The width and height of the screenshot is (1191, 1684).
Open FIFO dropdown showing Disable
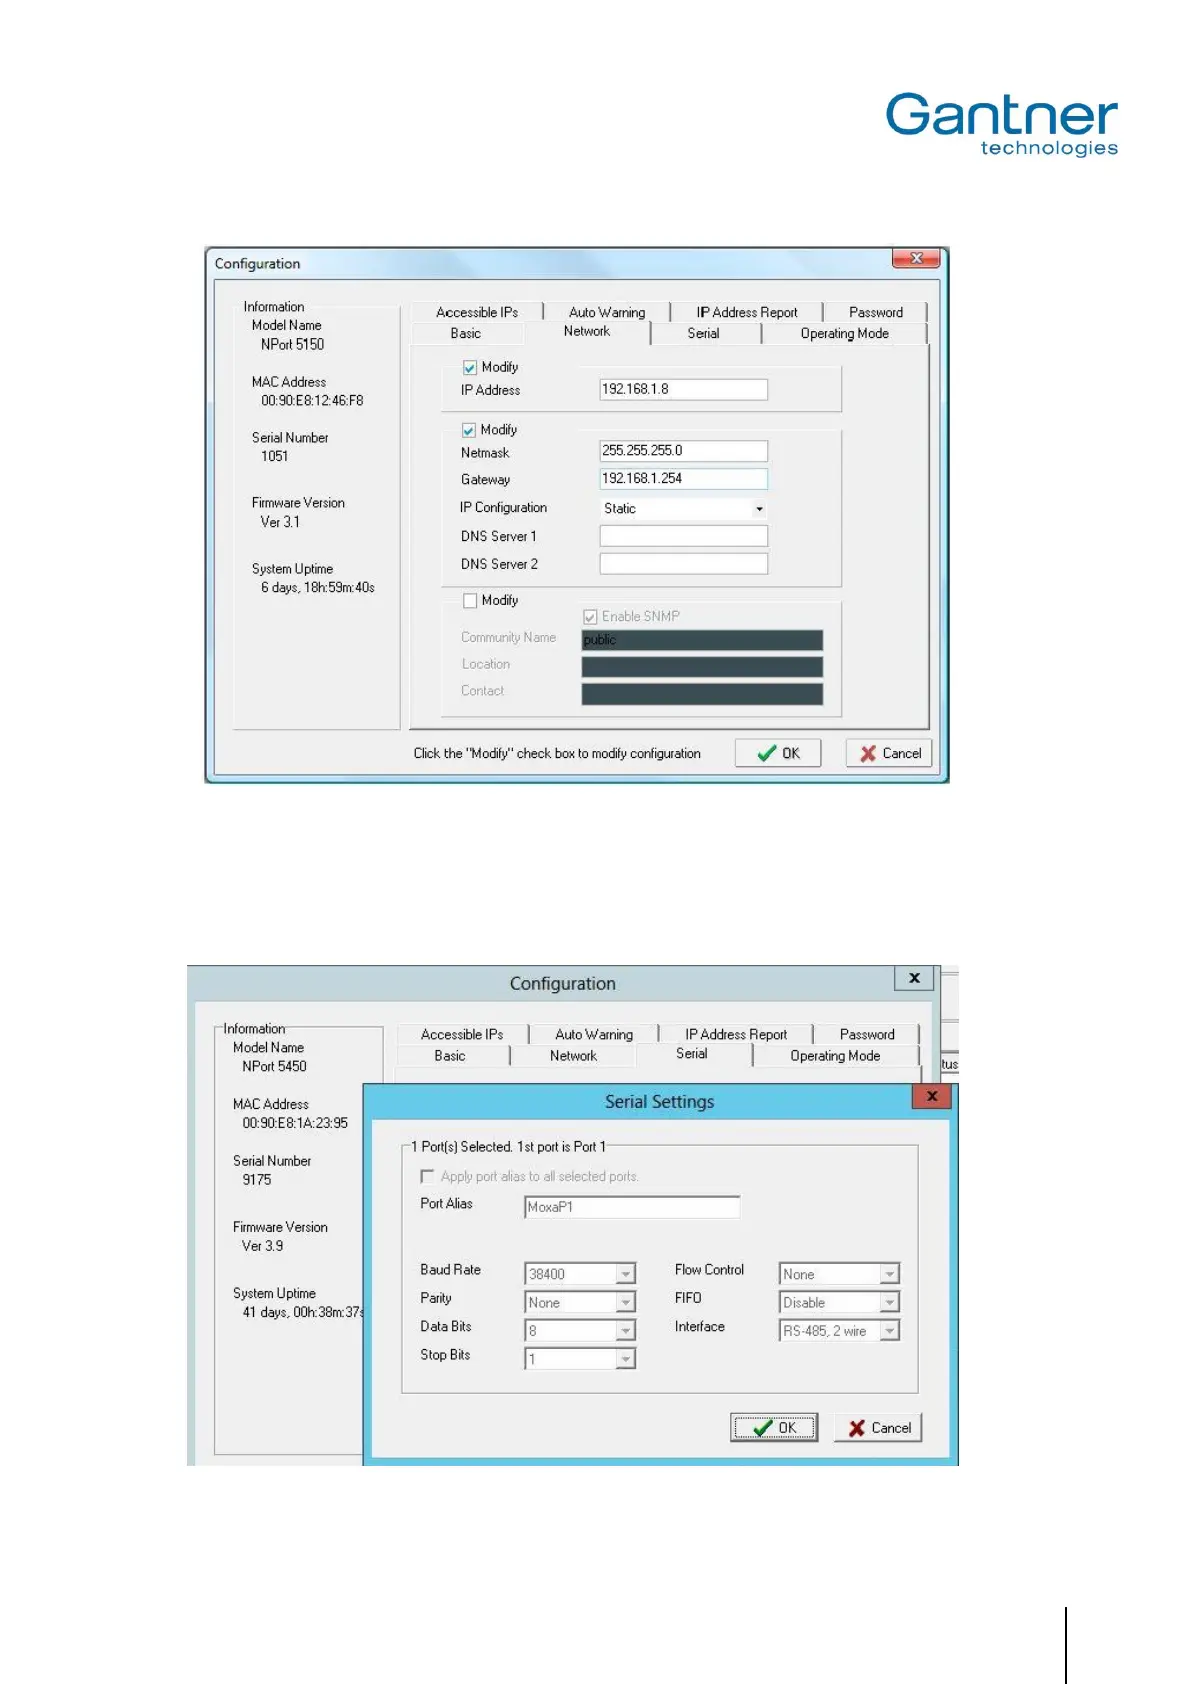click(x=840, y=1302)
